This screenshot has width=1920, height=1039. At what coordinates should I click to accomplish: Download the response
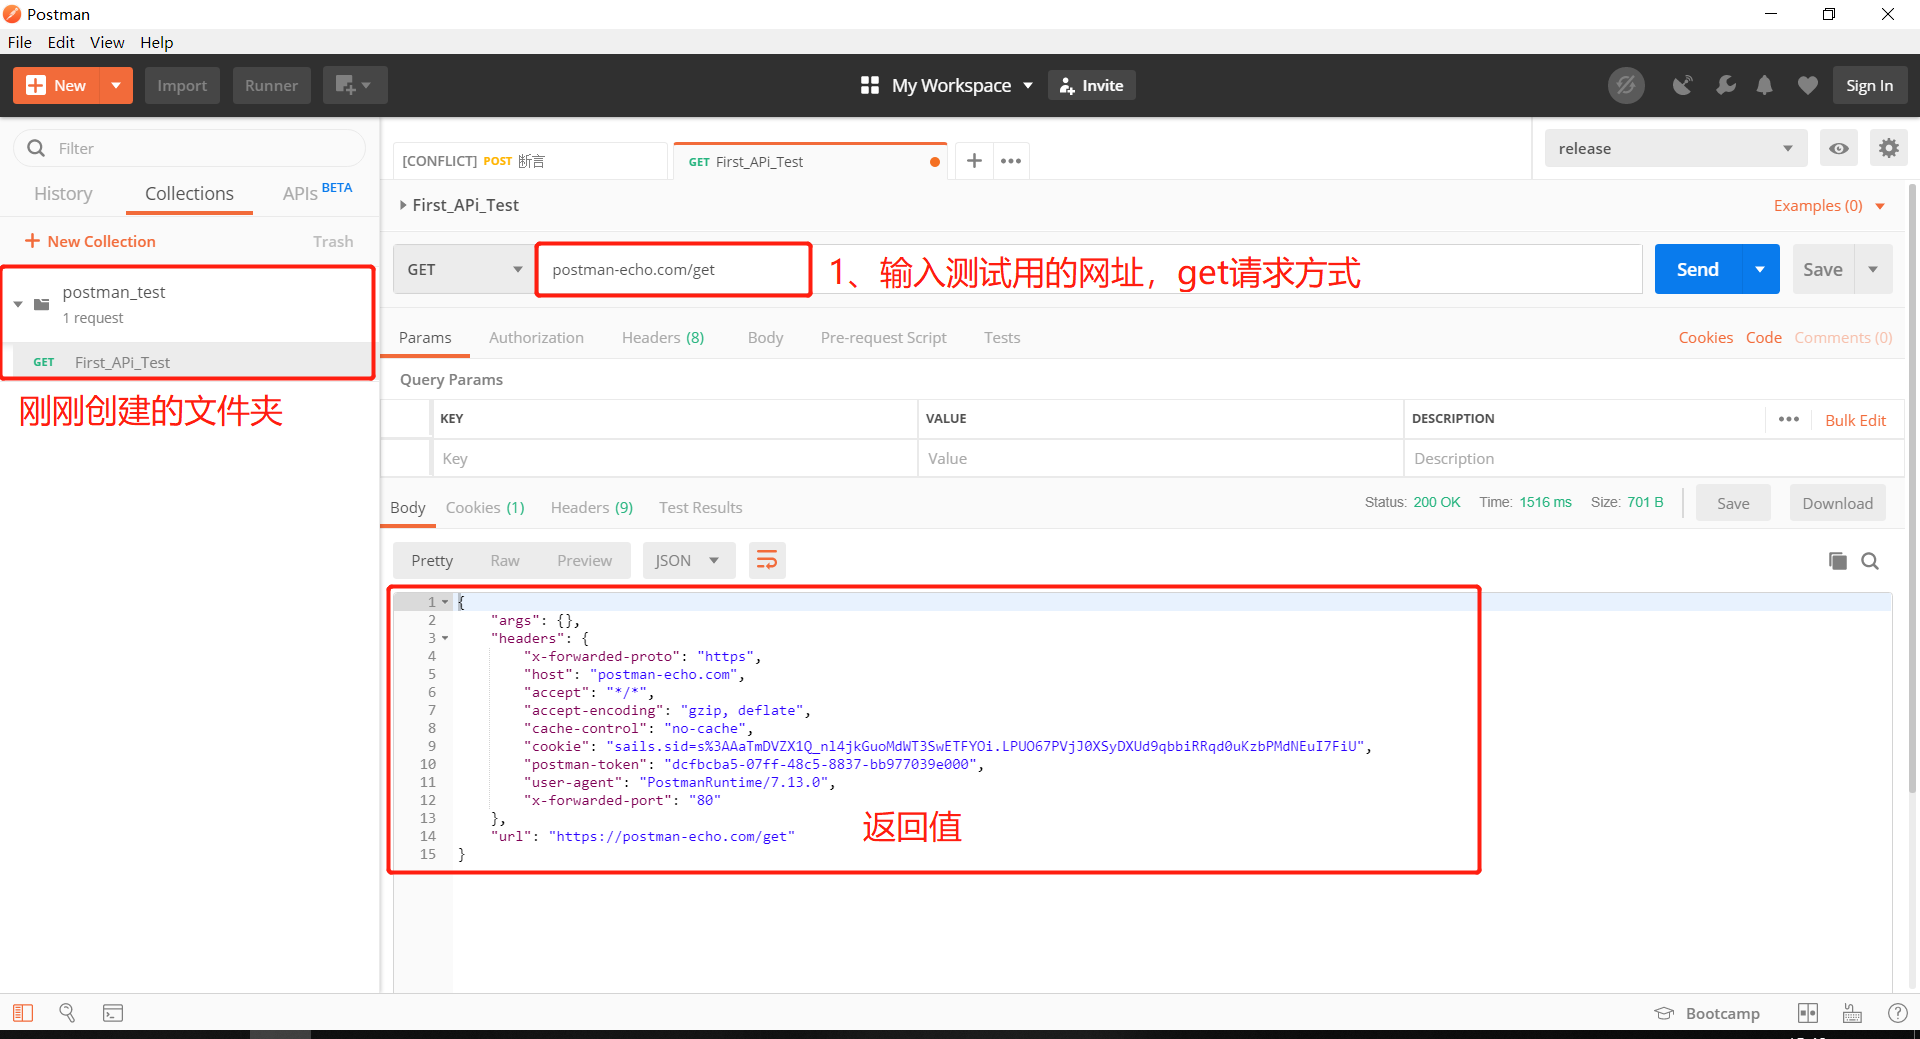click(1837, 503)
